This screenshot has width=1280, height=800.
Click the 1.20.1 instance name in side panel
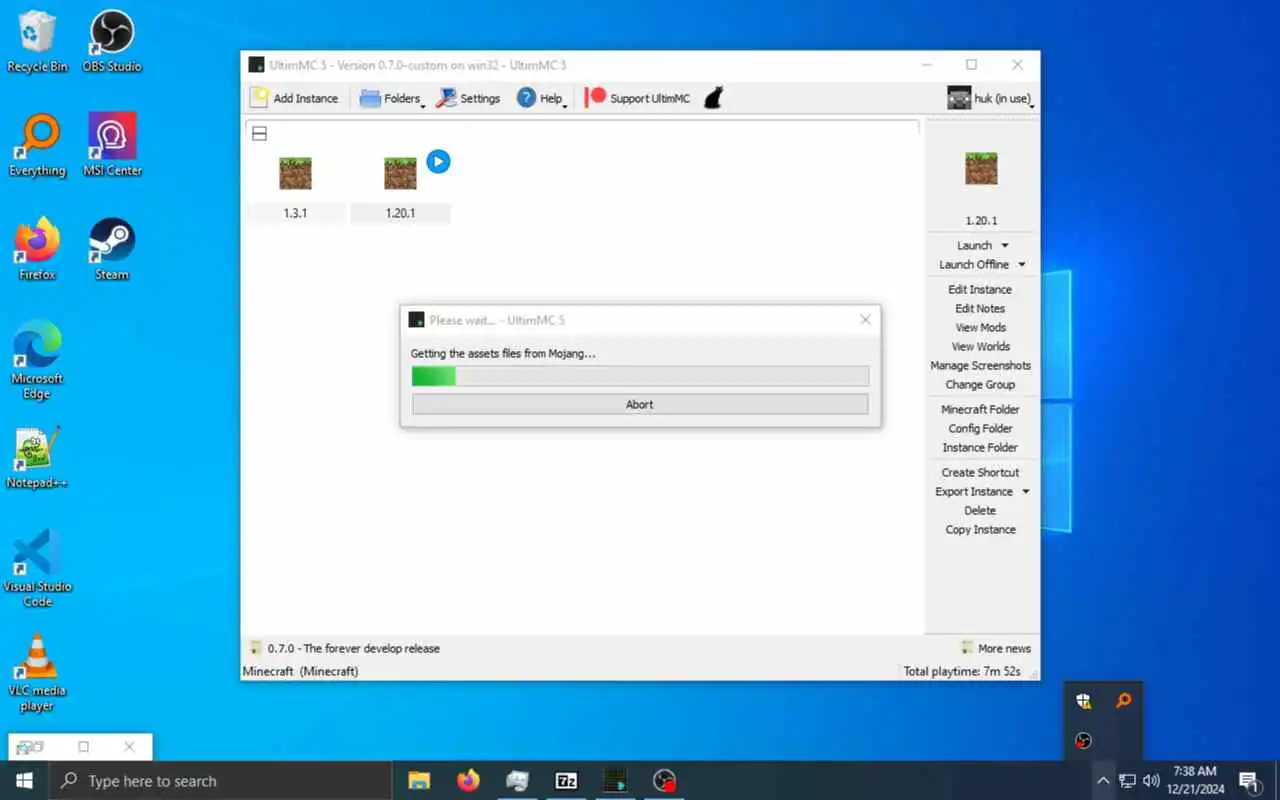[981, 220]
